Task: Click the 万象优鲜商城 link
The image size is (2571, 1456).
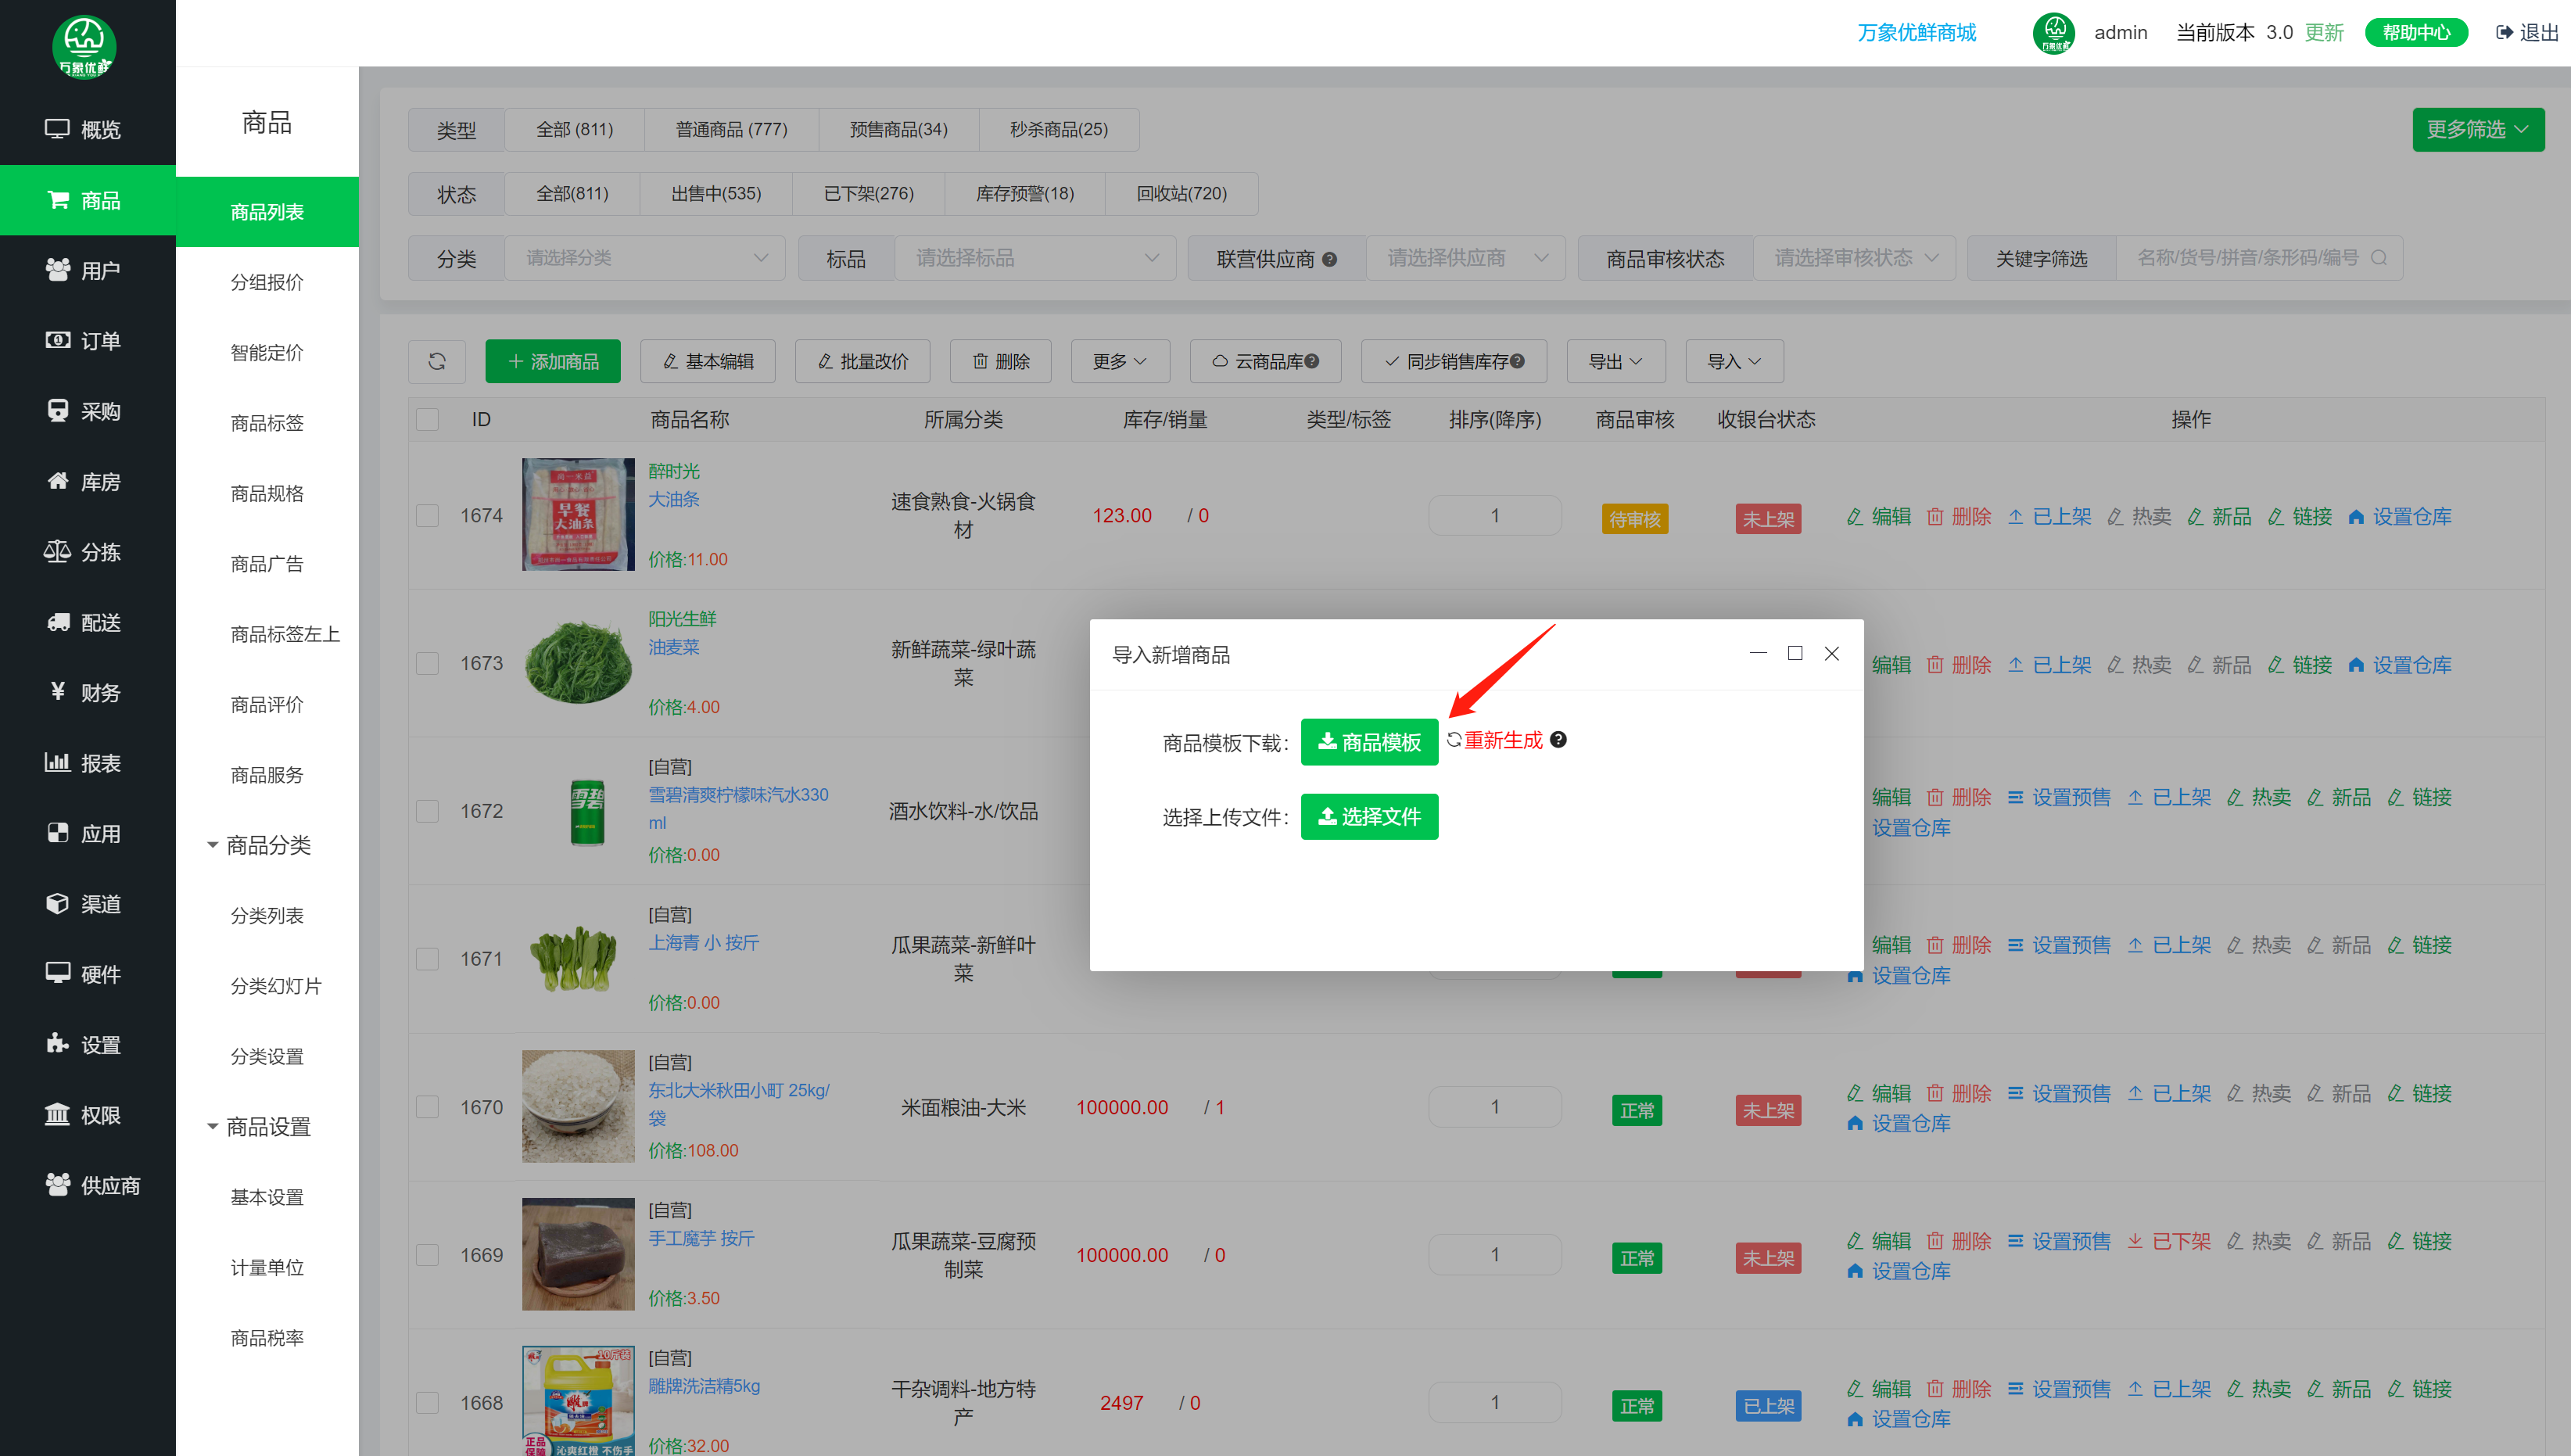Action: (x=1916, y=33)
